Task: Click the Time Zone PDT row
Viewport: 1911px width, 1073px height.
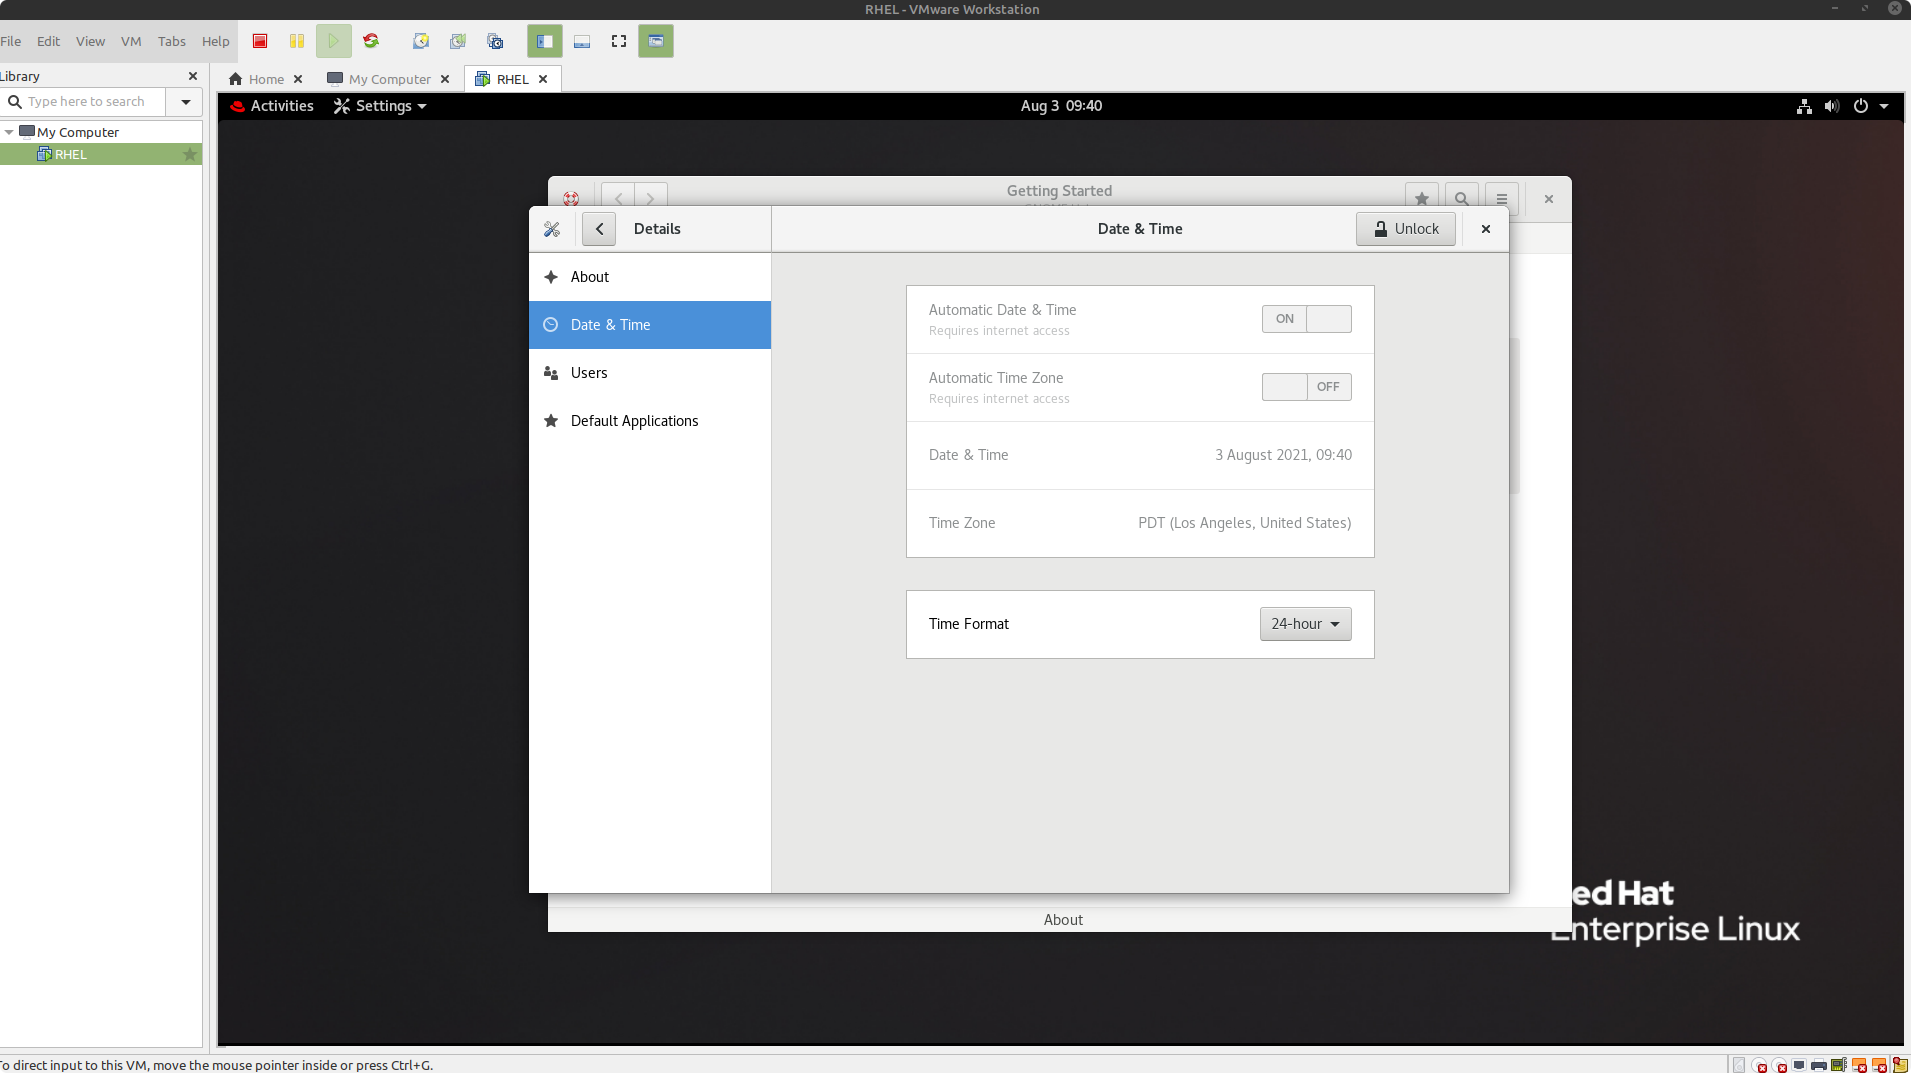Action: point(1140,523)
